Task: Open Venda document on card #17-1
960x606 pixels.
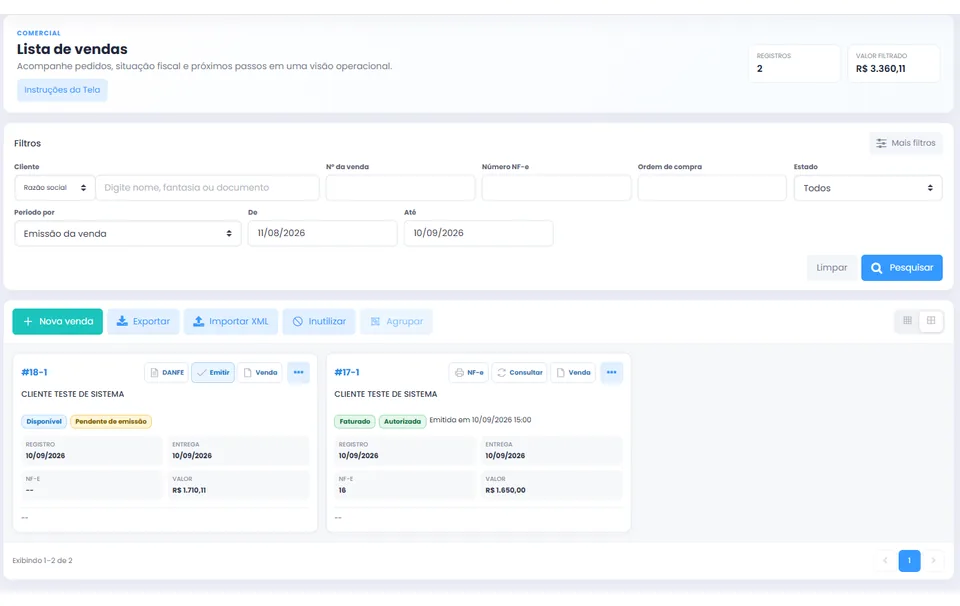Action: coord(573,372)
